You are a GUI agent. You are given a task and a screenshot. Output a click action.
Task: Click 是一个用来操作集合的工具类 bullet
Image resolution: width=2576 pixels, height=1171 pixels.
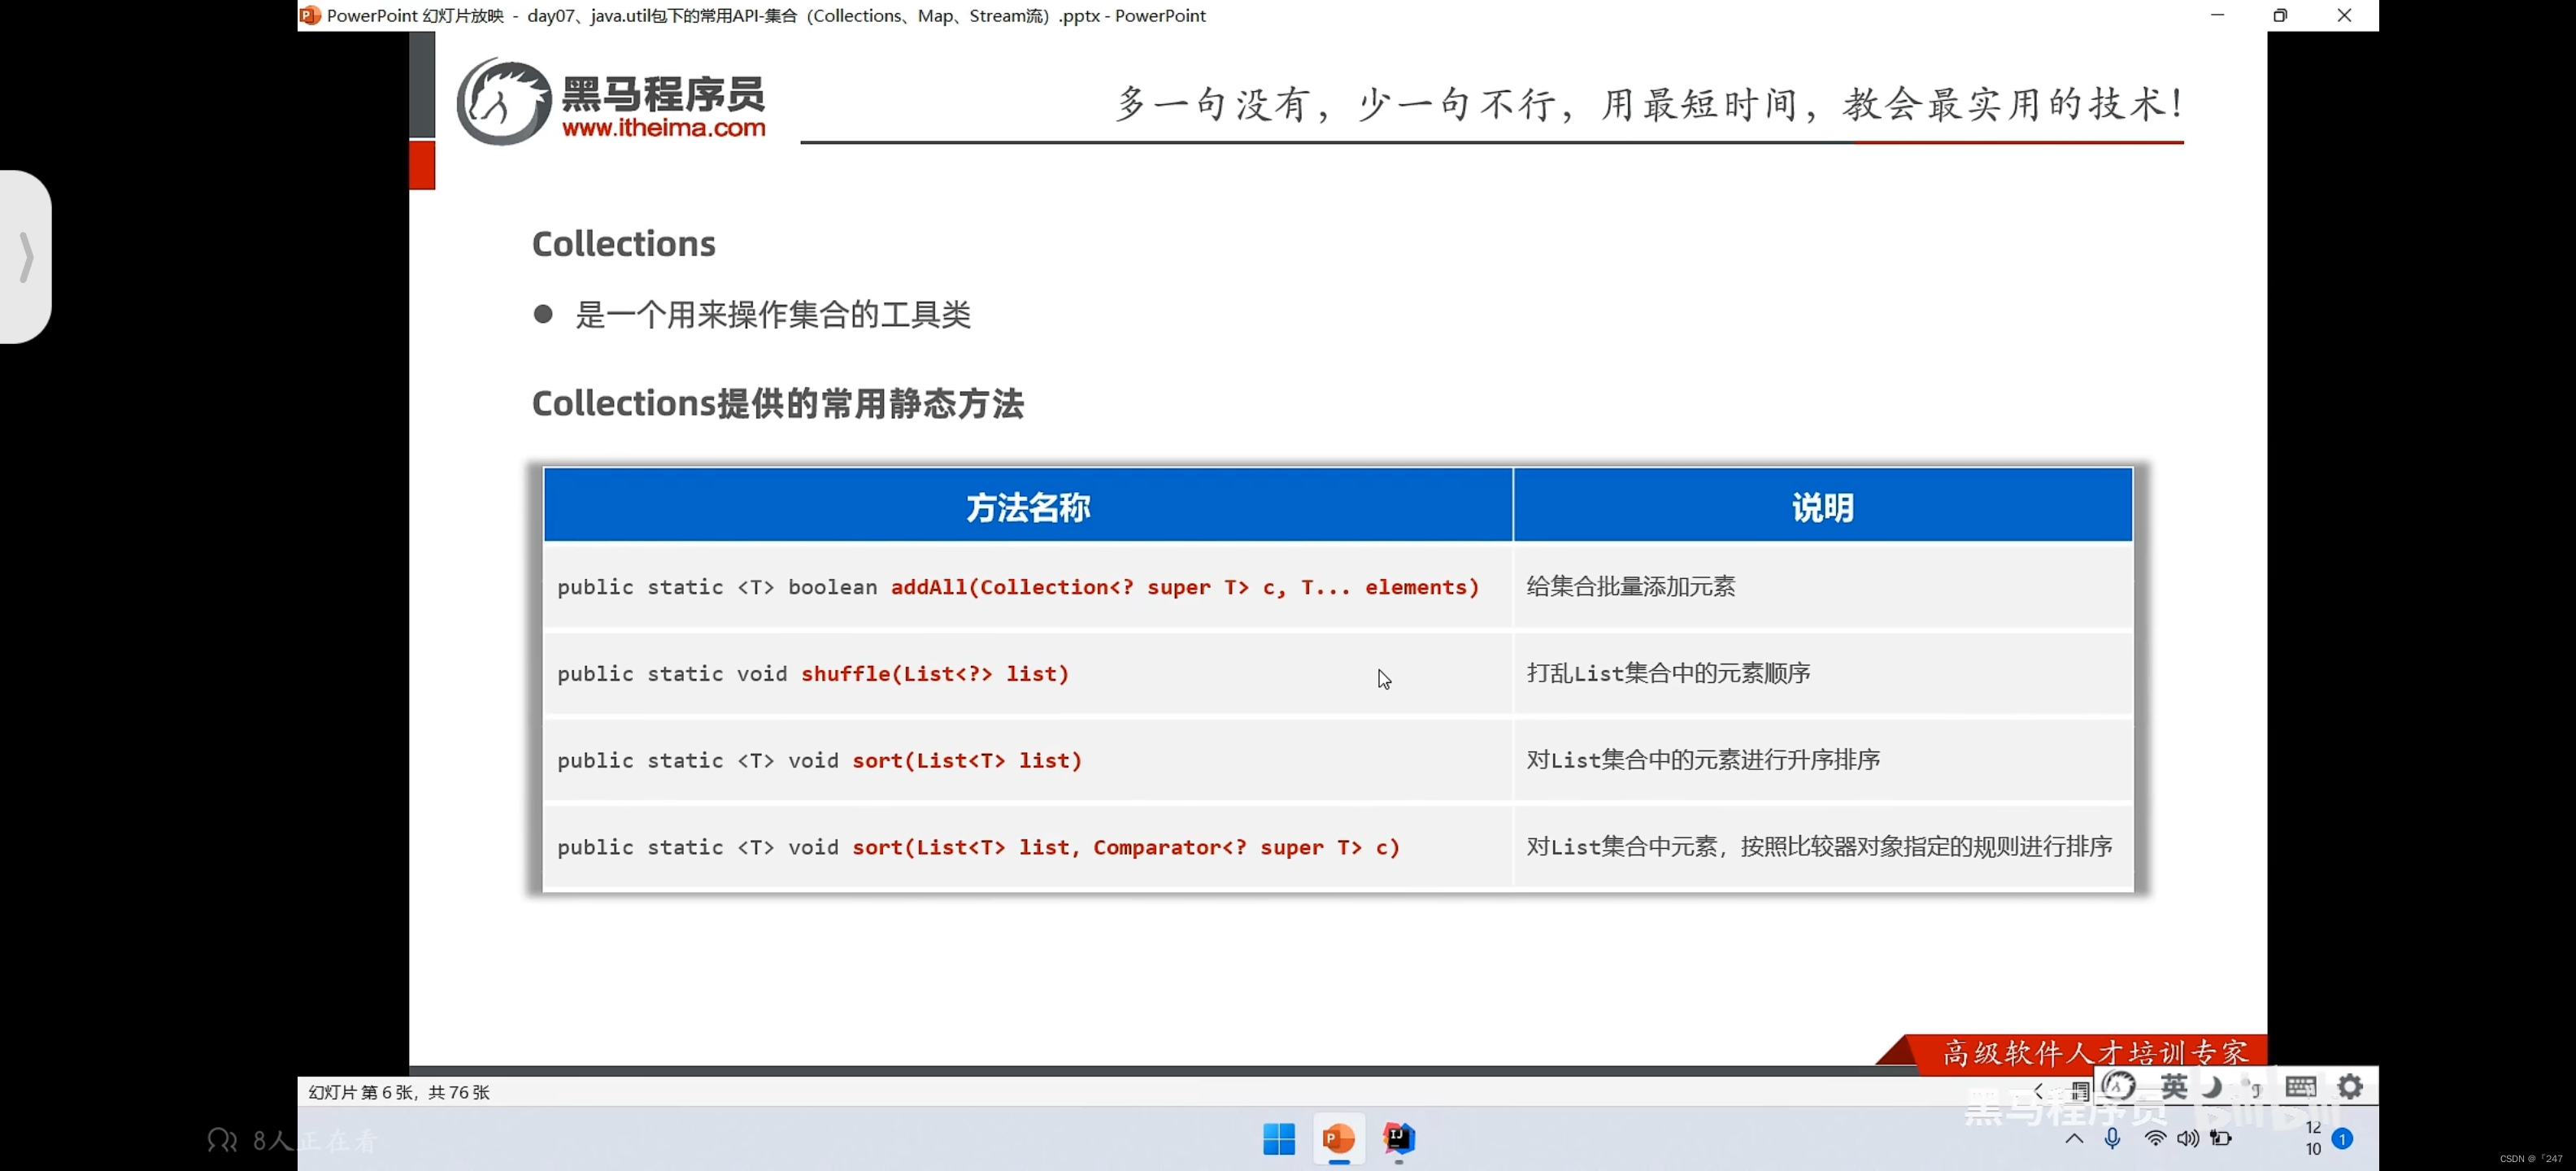pyautogui.click(x=773, y=315)
